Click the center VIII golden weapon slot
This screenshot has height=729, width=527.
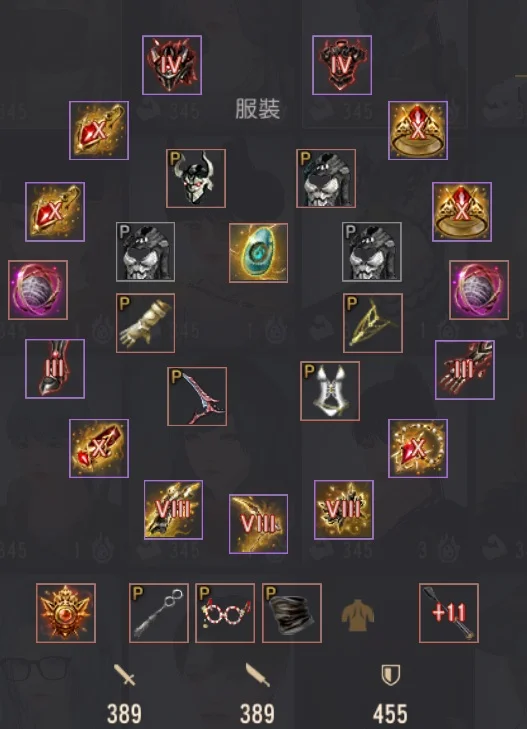tap(258, 524)
